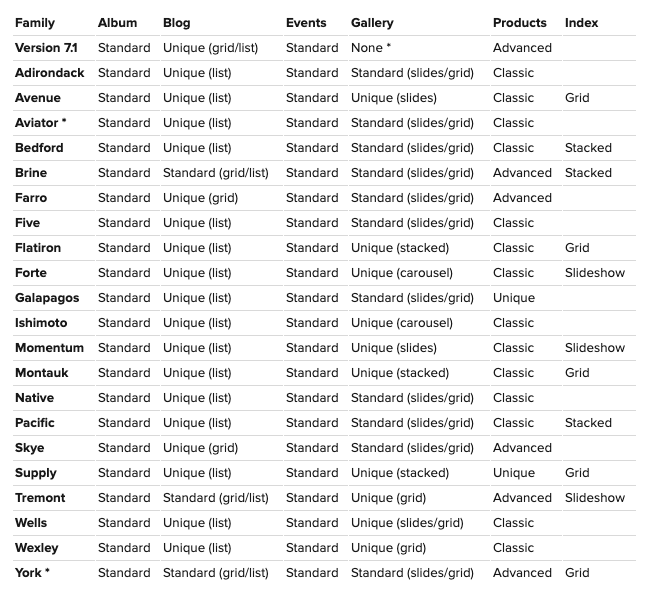Click Unique (grid) Blog cell in Skye row
Screen dimensions: 654x592
point(200,448)
